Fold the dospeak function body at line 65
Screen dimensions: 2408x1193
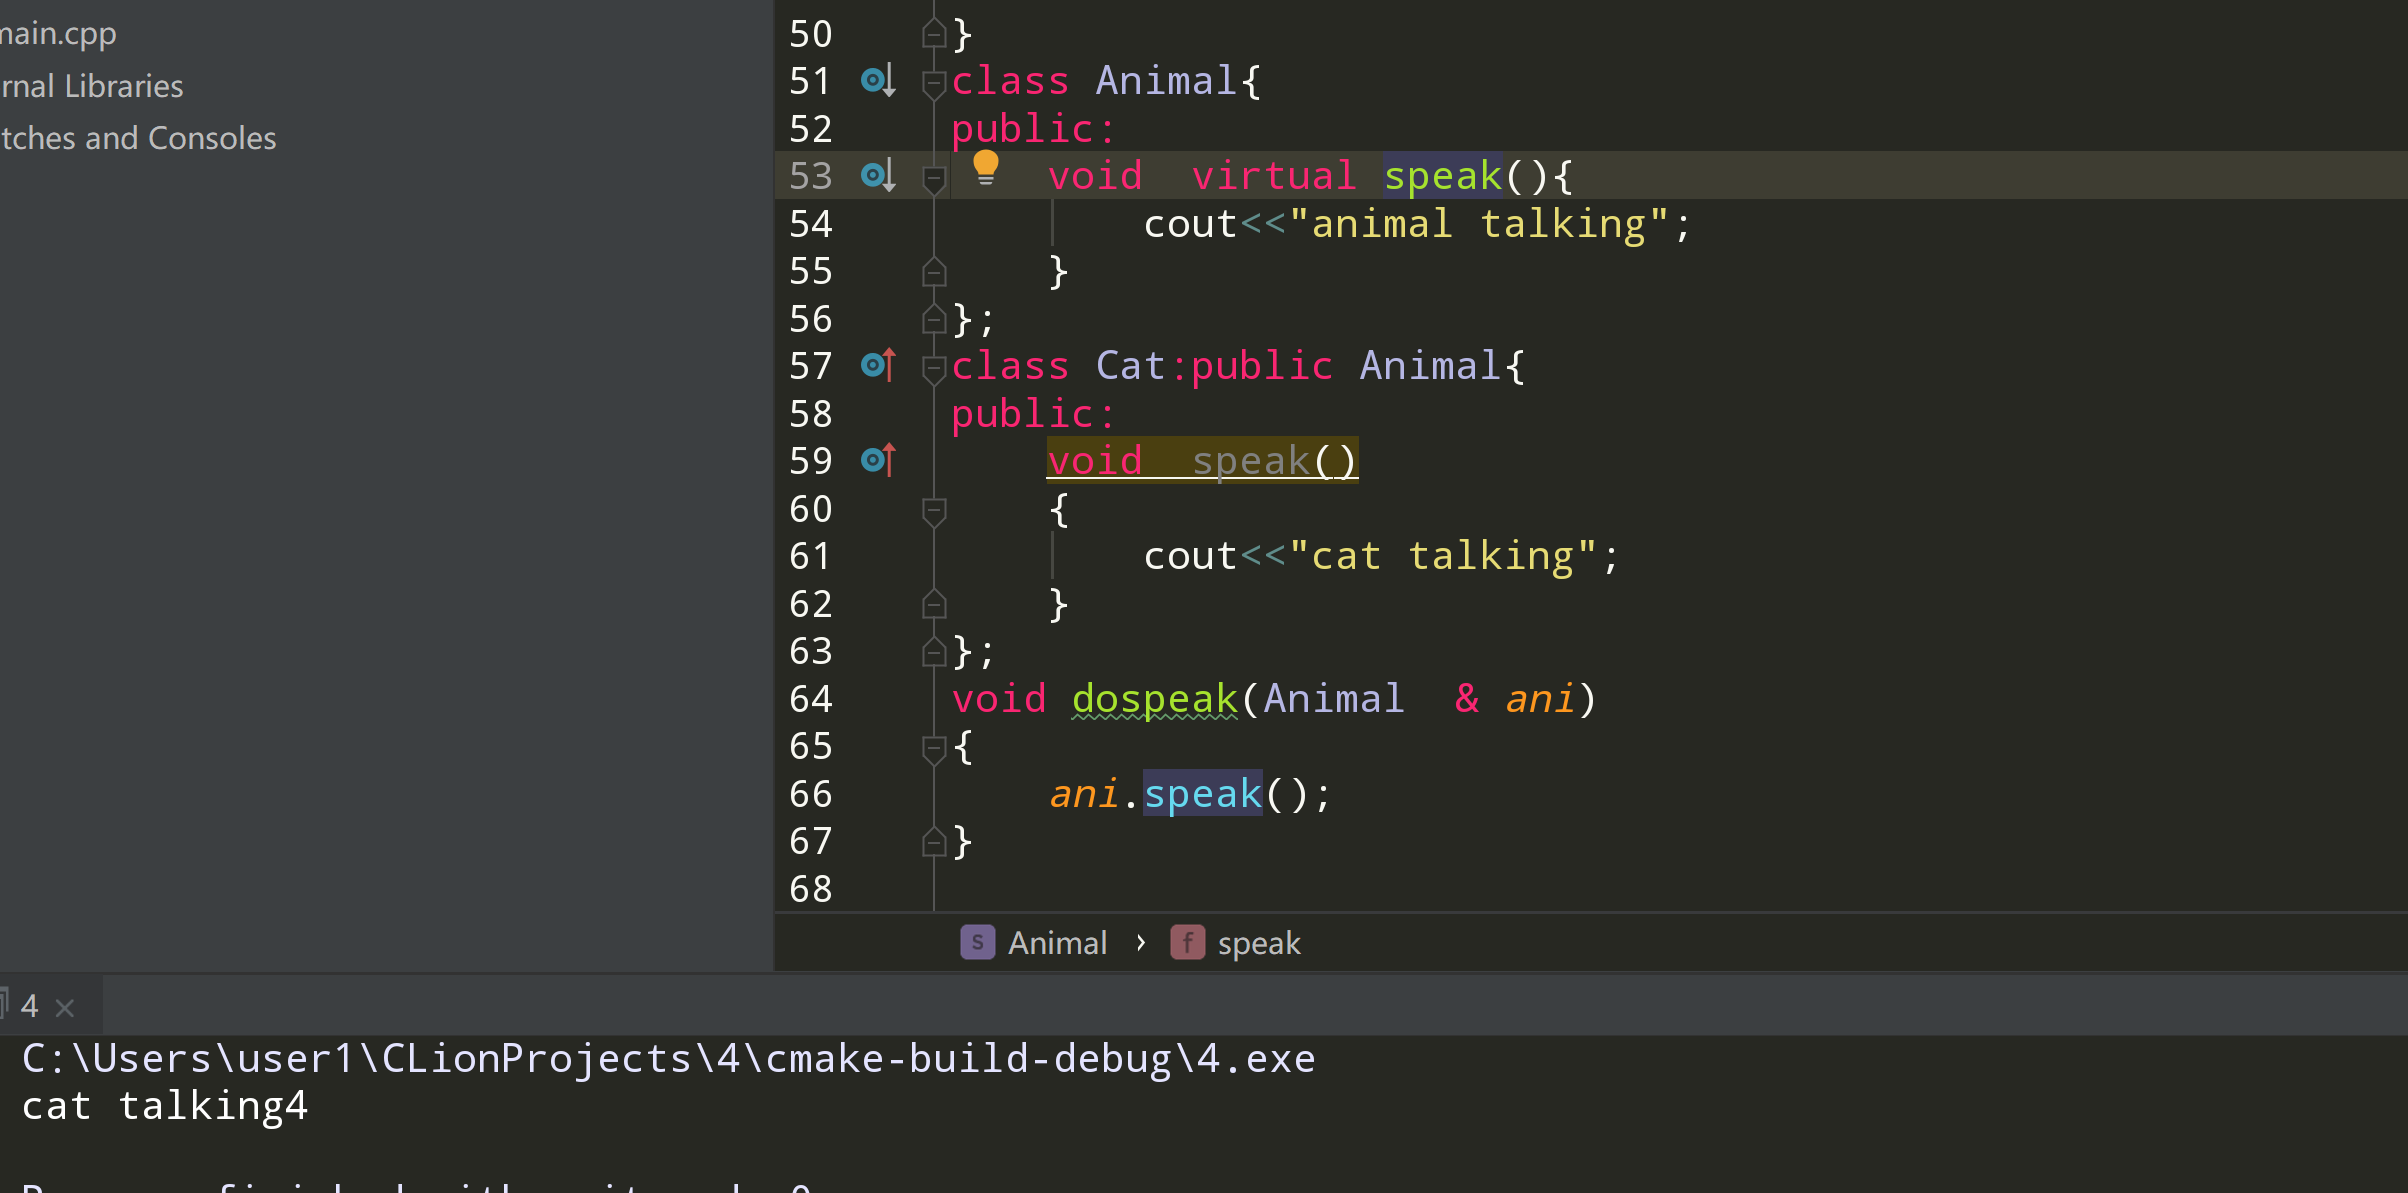tap(934, 747)
